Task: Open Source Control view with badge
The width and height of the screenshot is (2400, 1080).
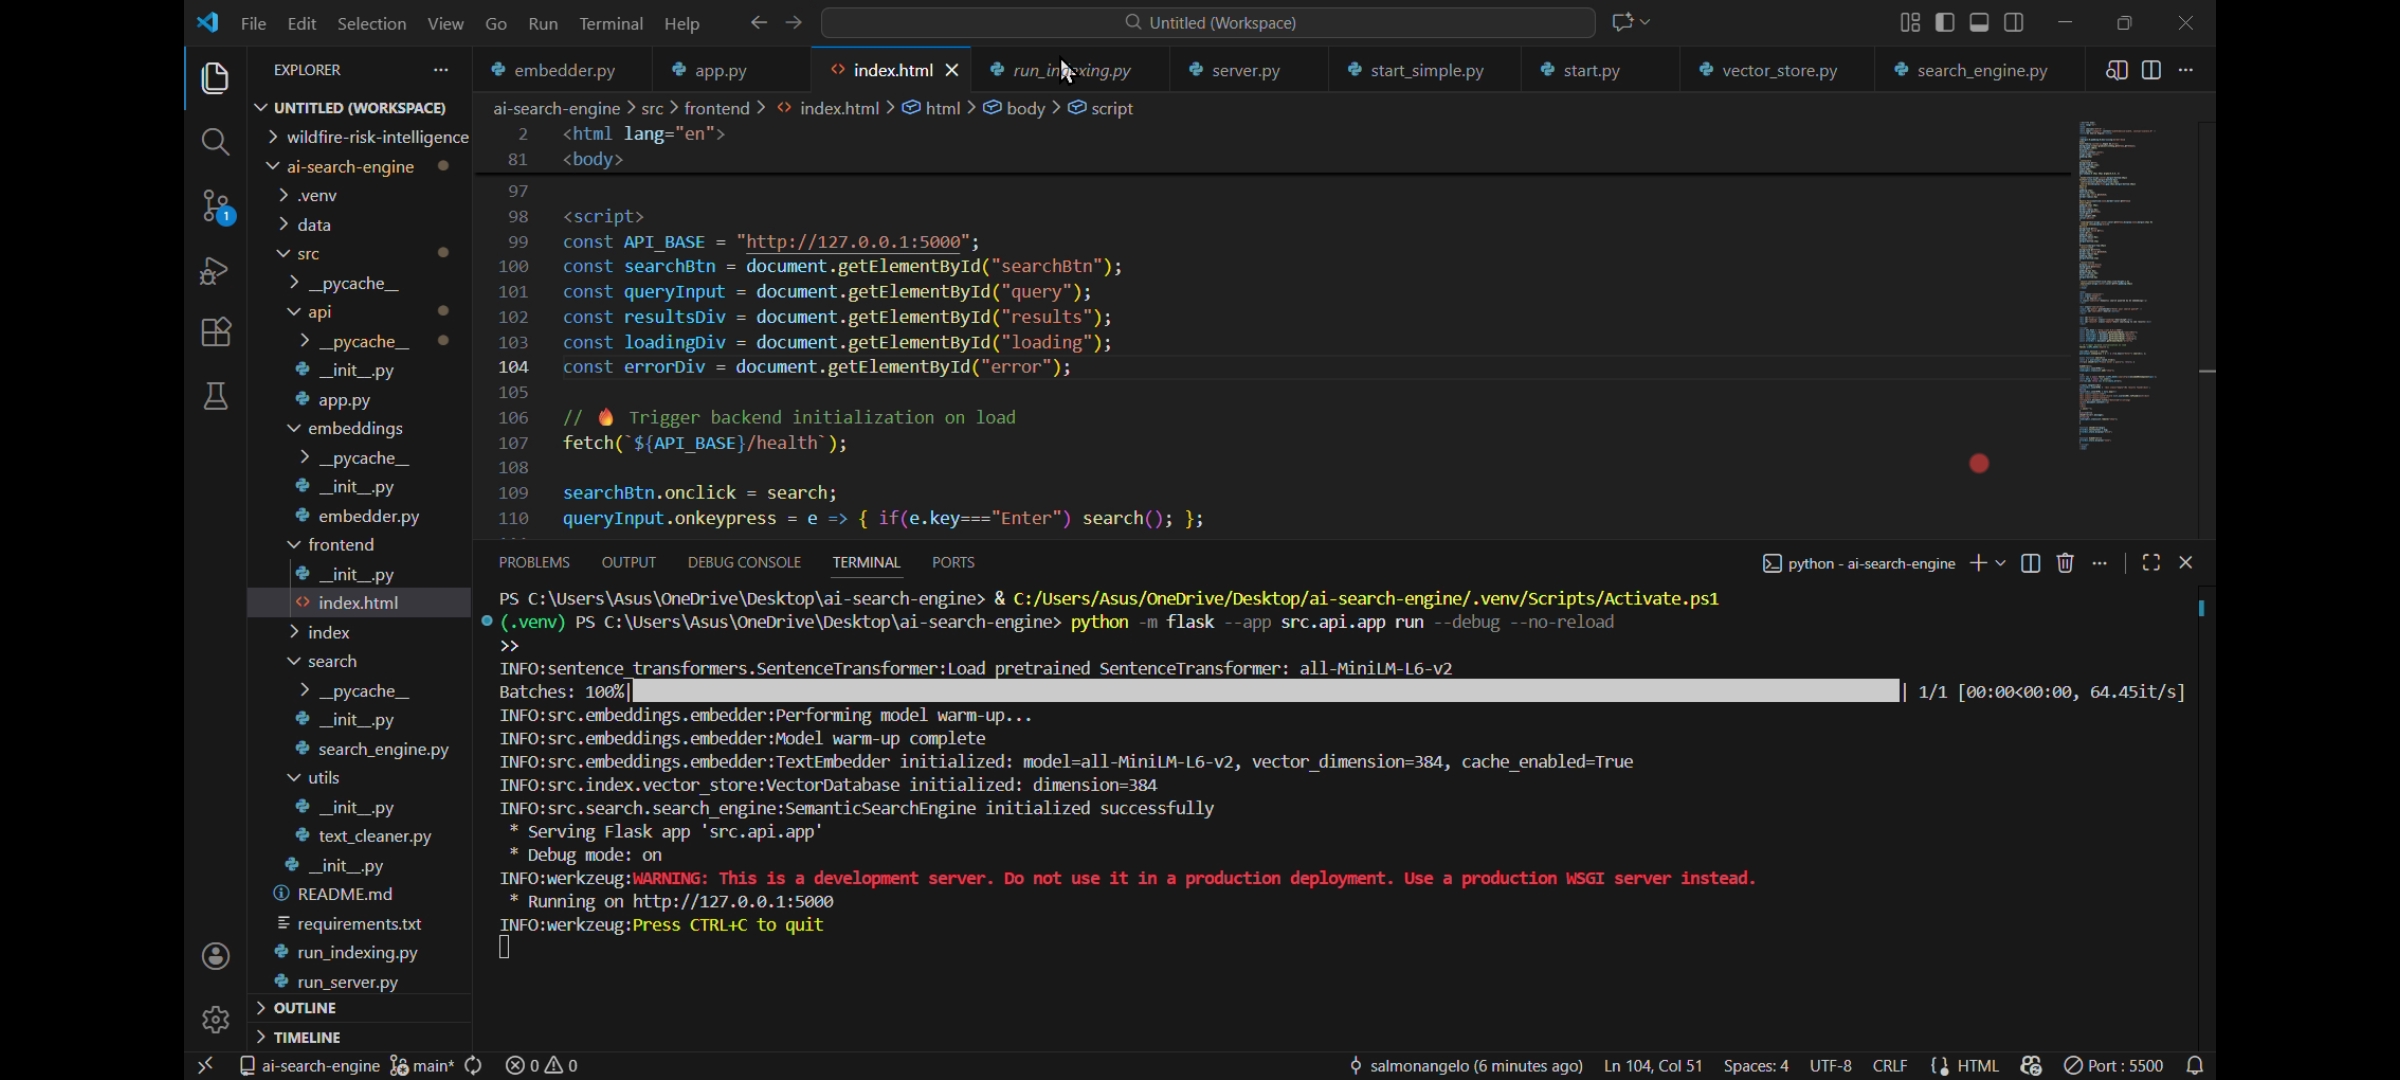Action: tap(215, 207)
